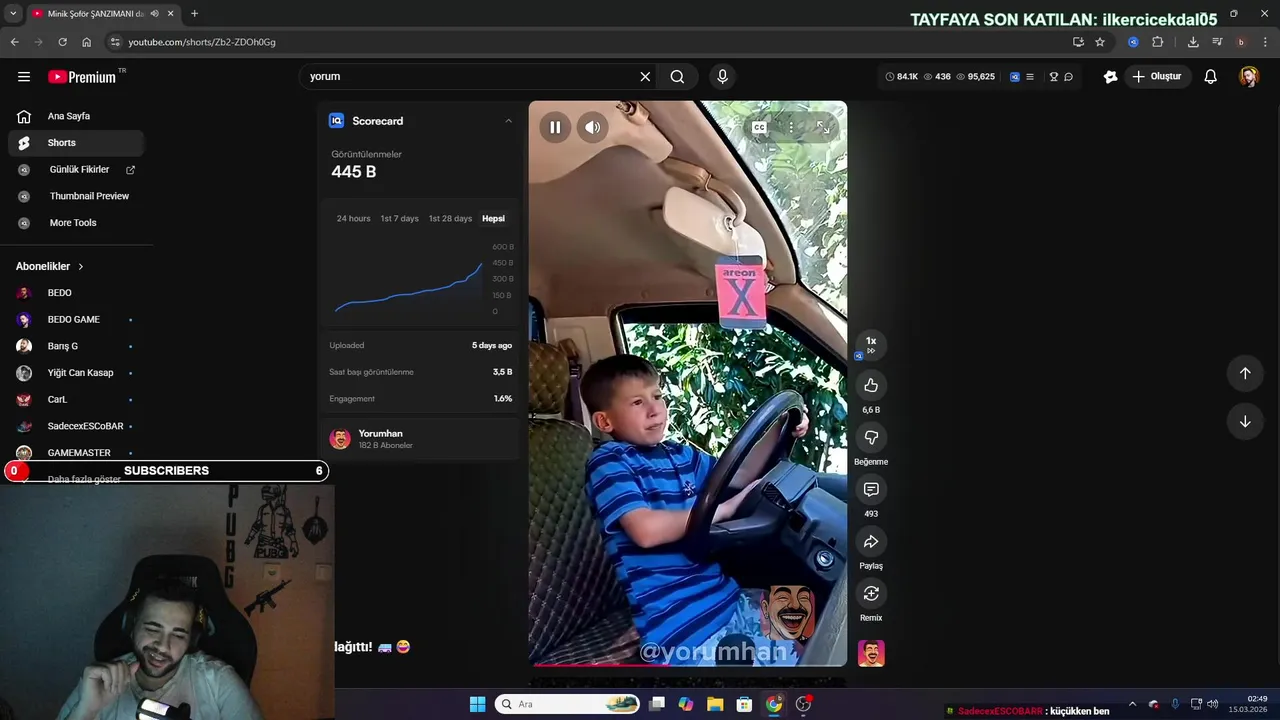The image size is (1280, 720).
Task: Click the views growth chart line
Action: coord(408,288)
